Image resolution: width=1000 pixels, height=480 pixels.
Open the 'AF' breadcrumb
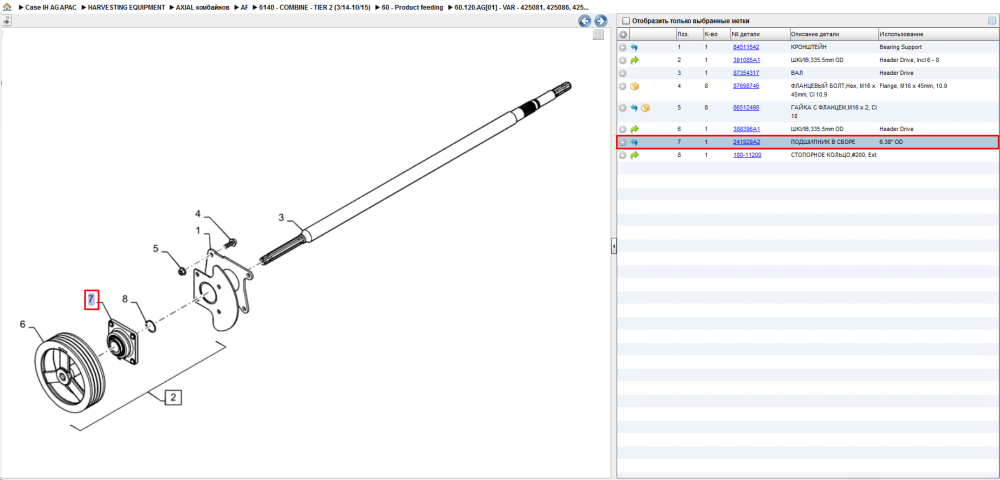pyautogui.click(x=244, y=7)
